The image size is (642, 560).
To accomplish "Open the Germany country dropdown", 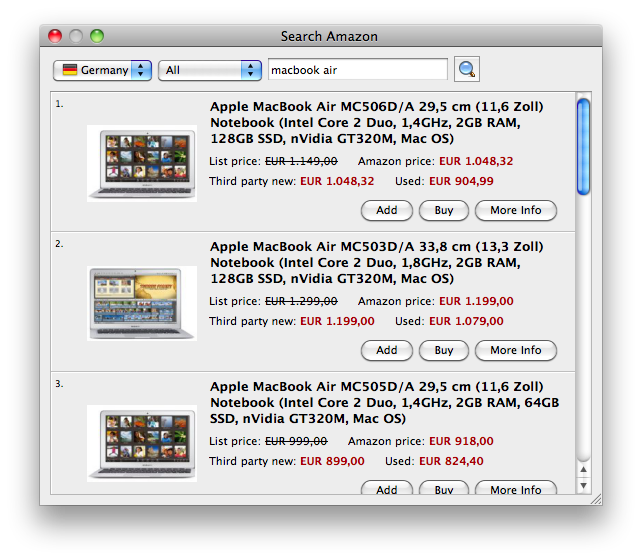I will [x=102, y=70].
